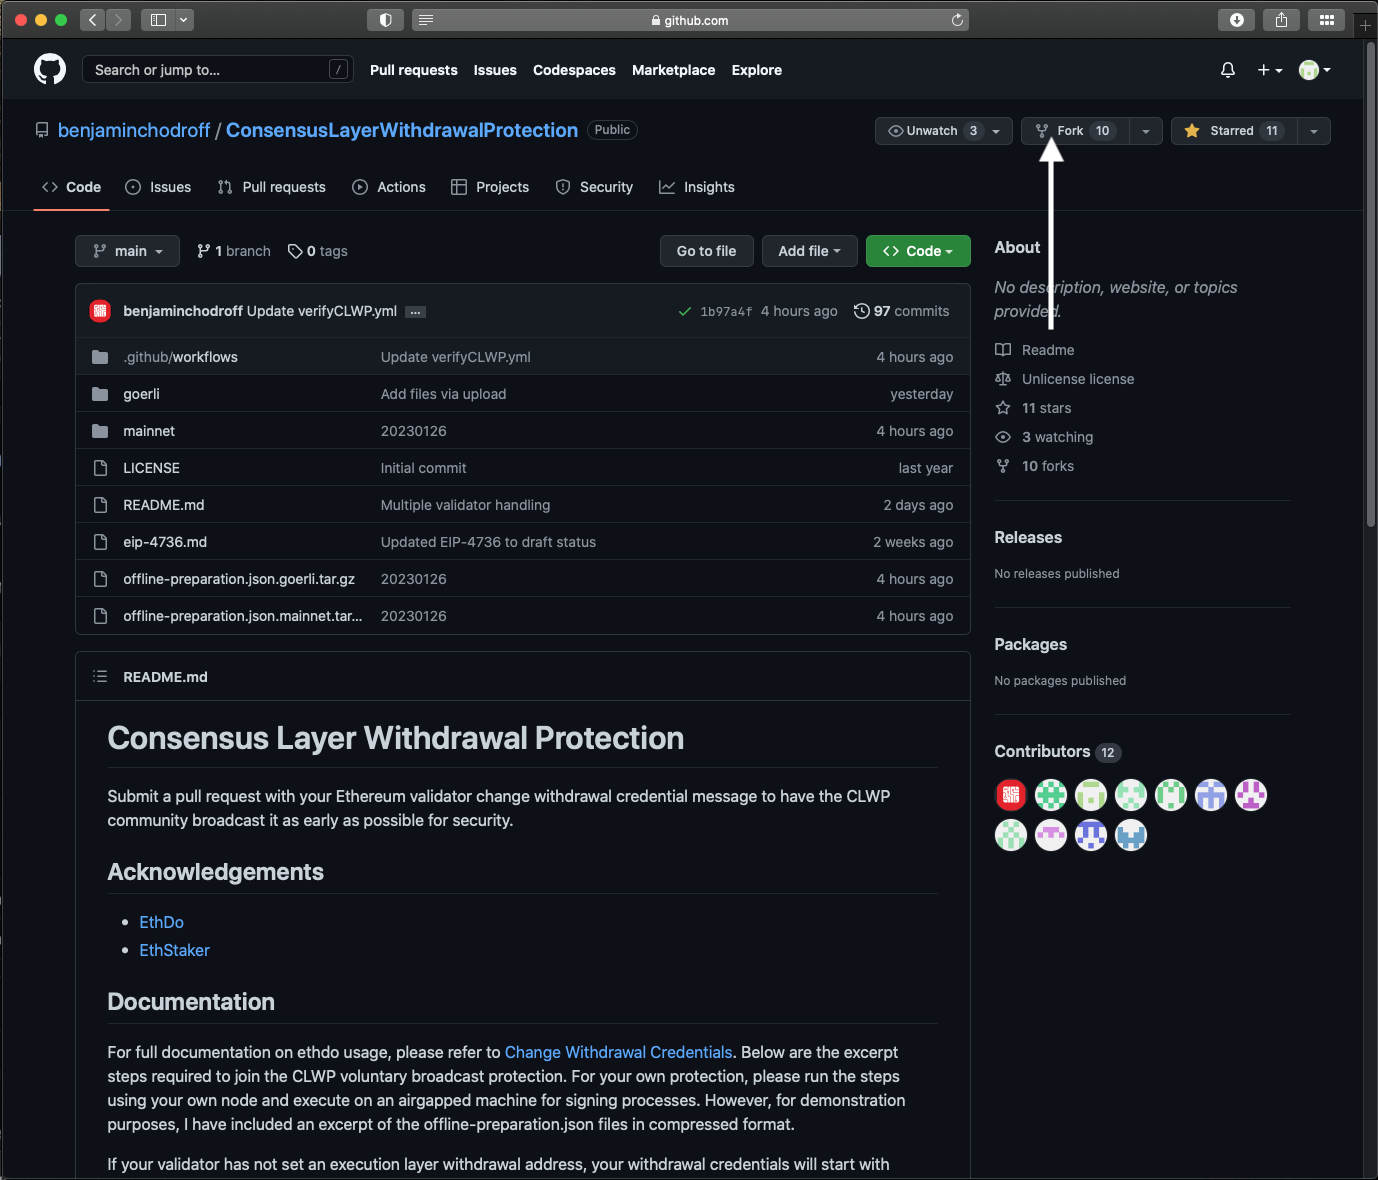This screenshot has height=1180, width=1378.
Task: Open Safari sidebar dropdown chevron
Action: coord(184,20)
